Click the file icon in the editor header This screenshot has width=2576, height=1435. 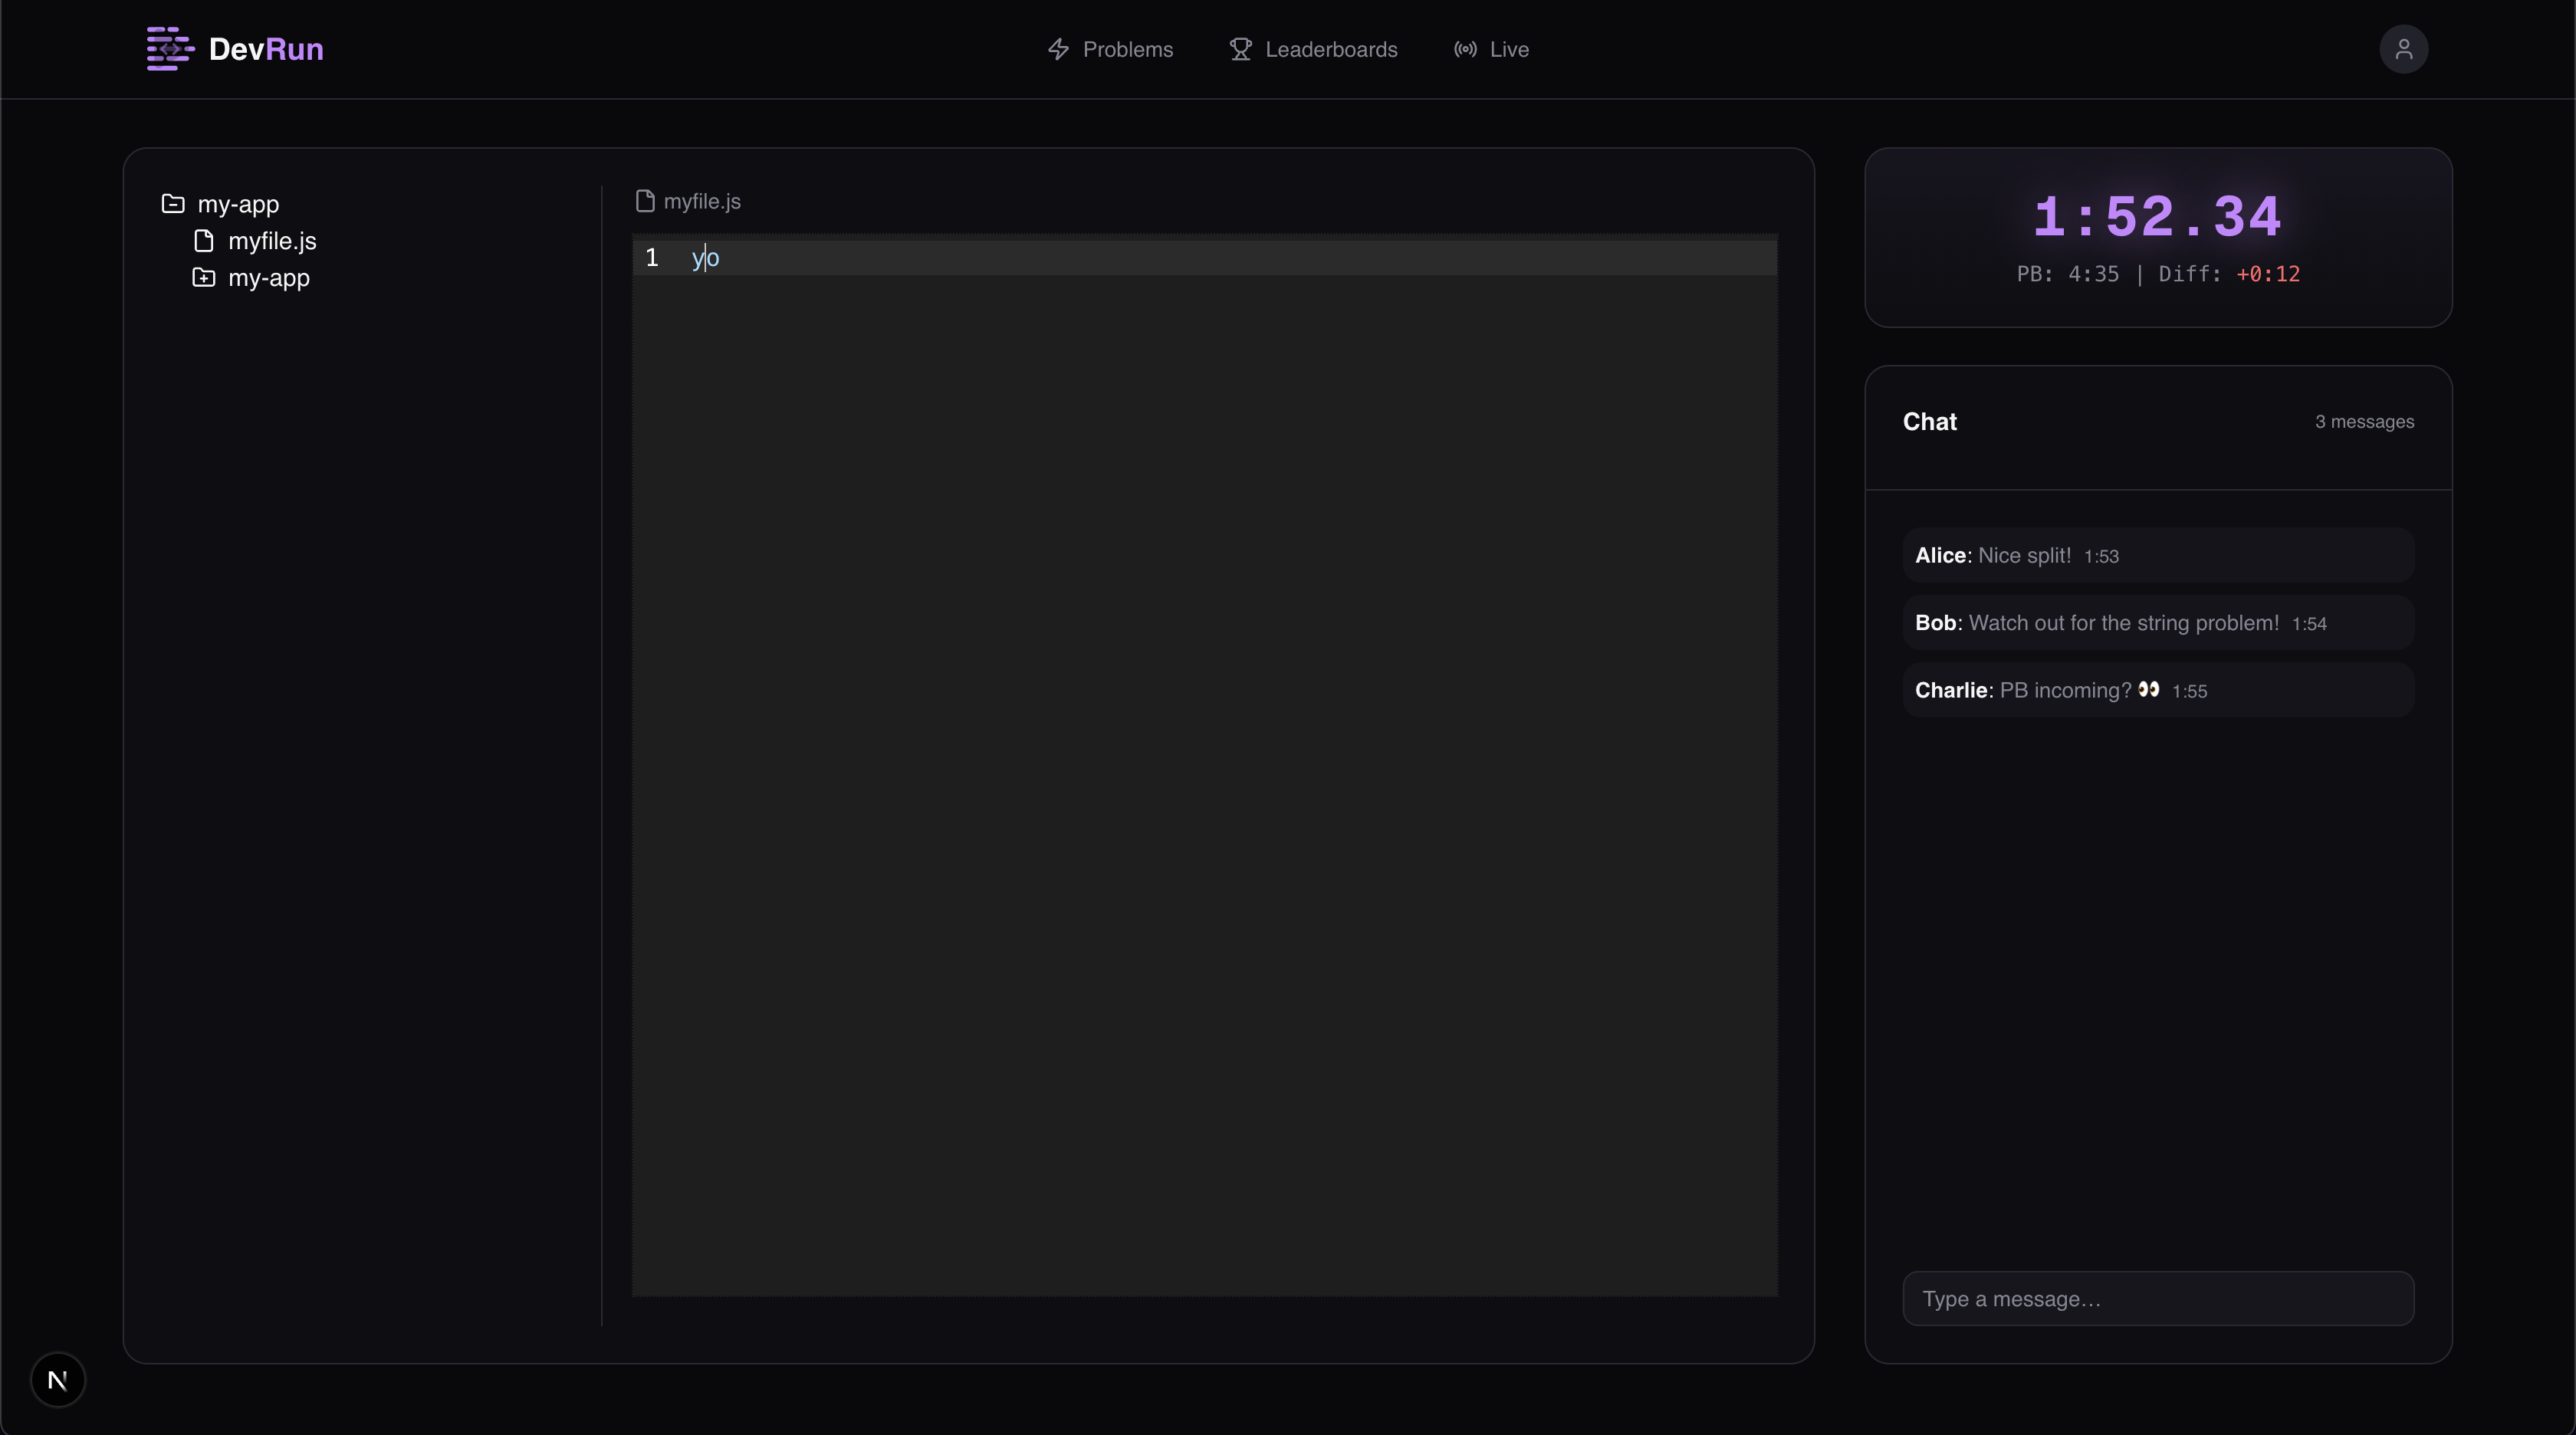point(645,201)
